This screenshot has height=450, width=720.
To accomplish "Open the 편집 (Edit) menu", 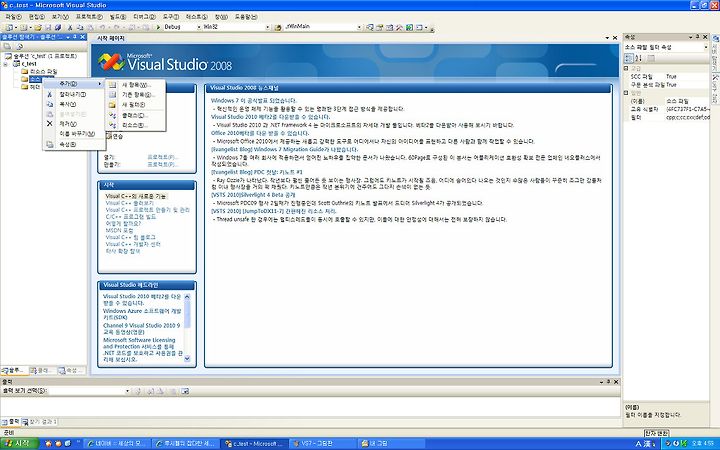I will tap(36, 17).
